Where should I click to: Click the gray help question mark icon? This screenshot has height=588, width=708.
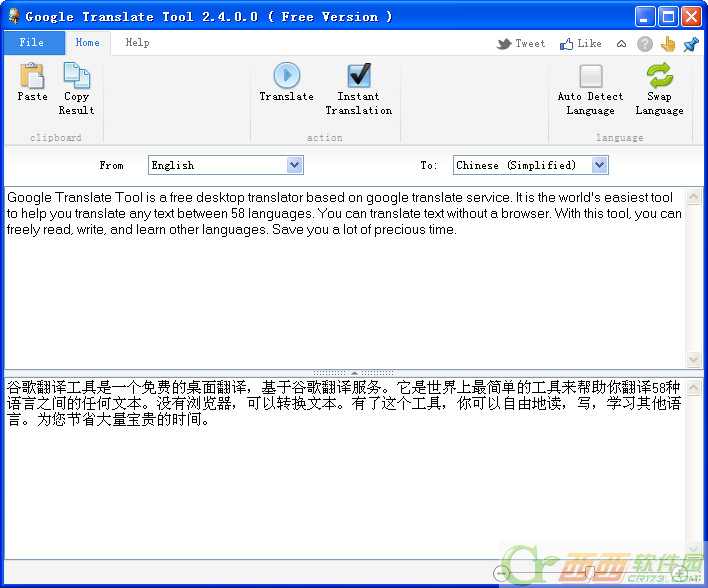click(645, 44)
